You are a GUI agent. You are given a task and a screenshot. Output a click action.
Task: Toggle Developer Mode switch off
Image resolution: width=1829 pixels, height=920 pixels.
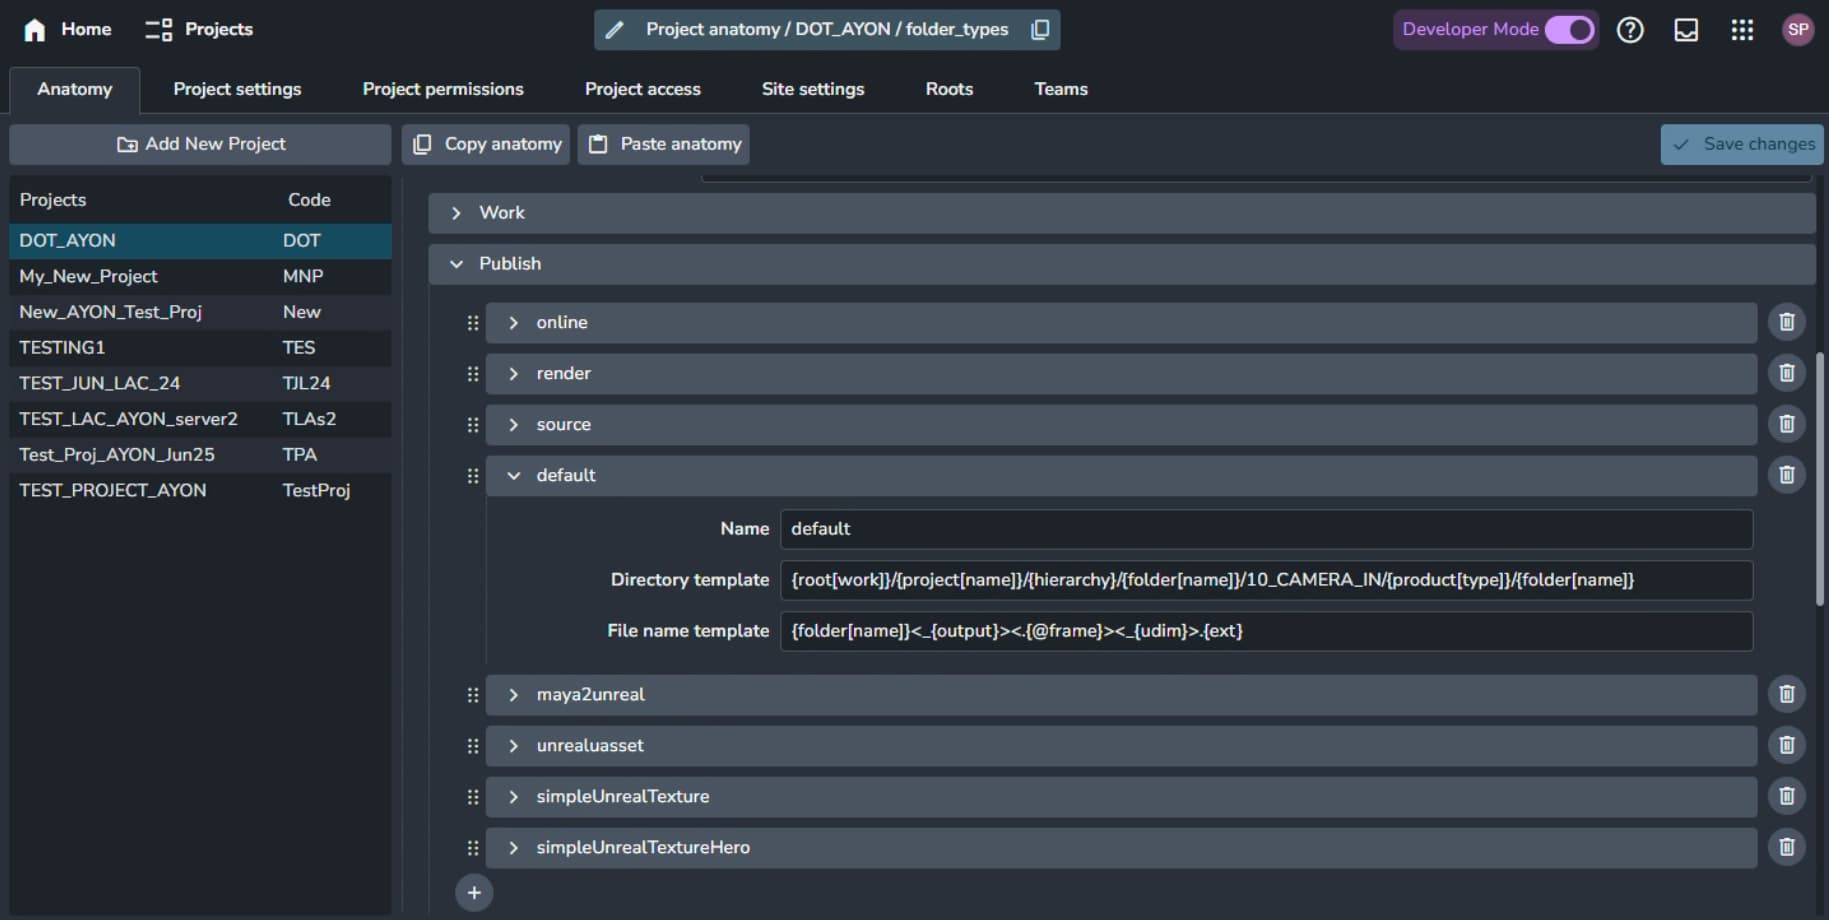click(x=1569, y=30)
